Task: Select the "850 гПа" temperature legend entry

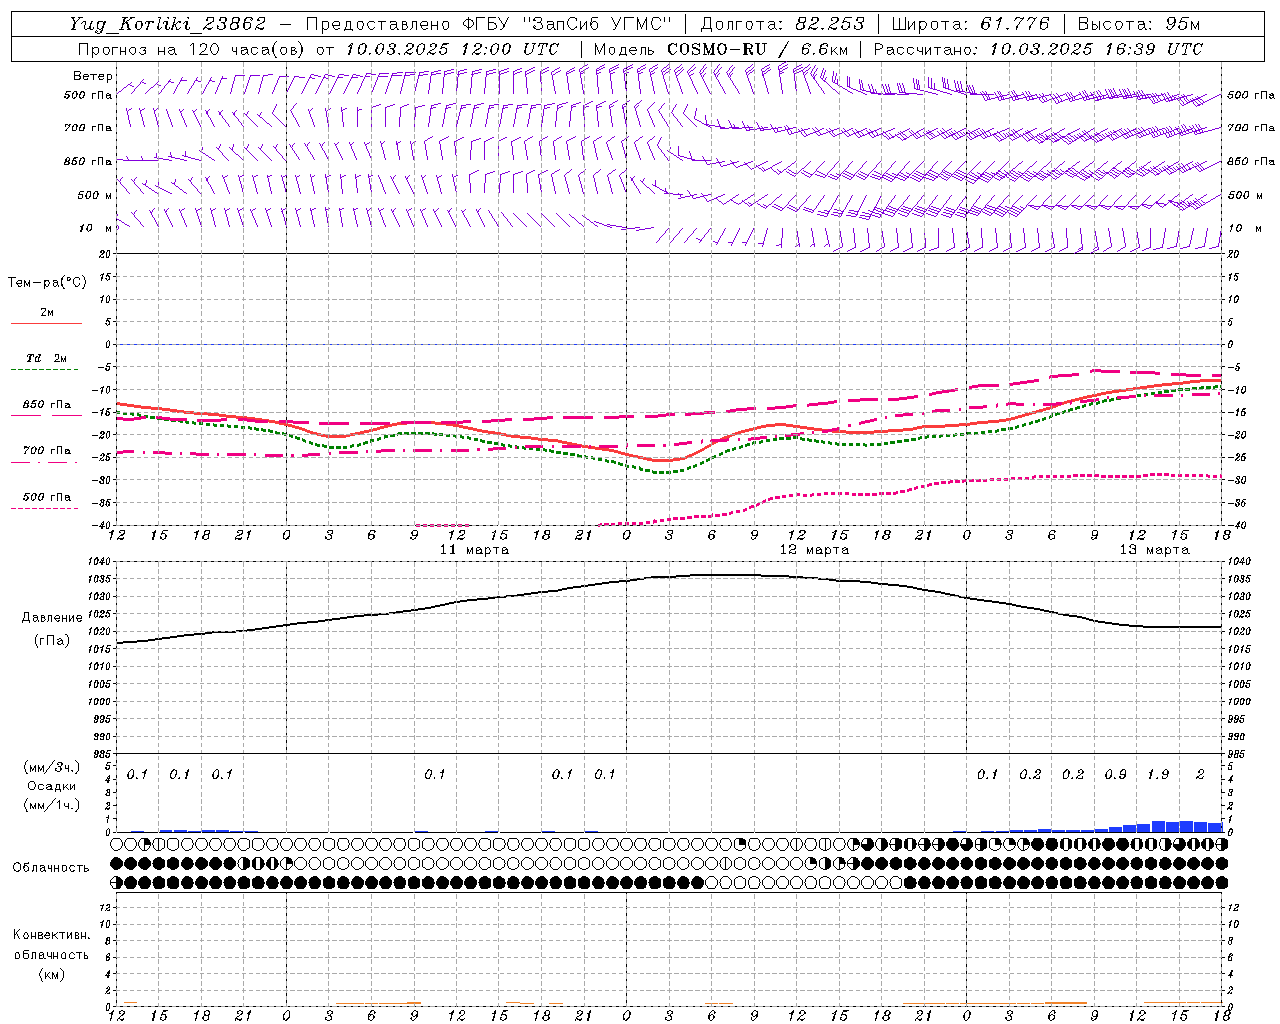Action: click(47, 404)
